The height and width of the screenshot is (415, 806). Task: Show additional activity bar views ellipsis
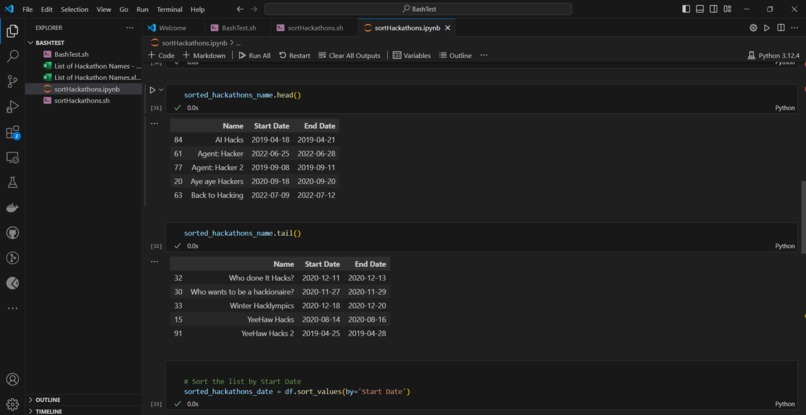click(x=12, y=309)
